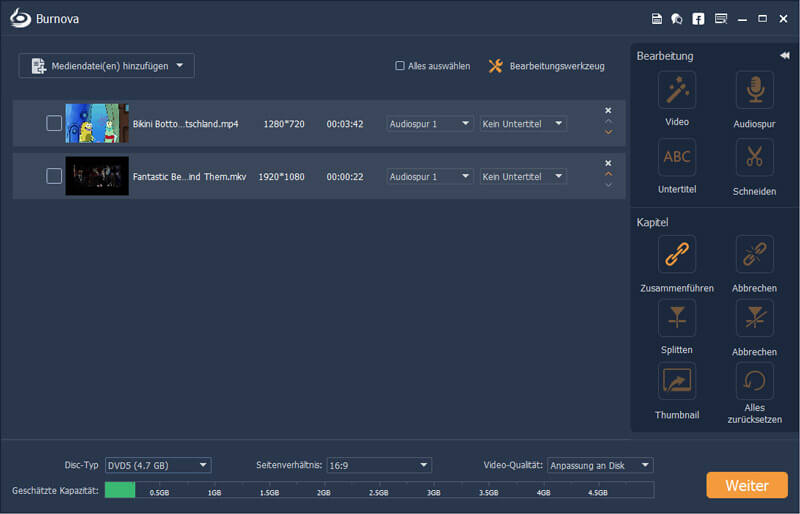The width and height of the screenshot is (800, 514).
Task: Open the Video-Qualität dropdown
Action: tap(600, 465)
